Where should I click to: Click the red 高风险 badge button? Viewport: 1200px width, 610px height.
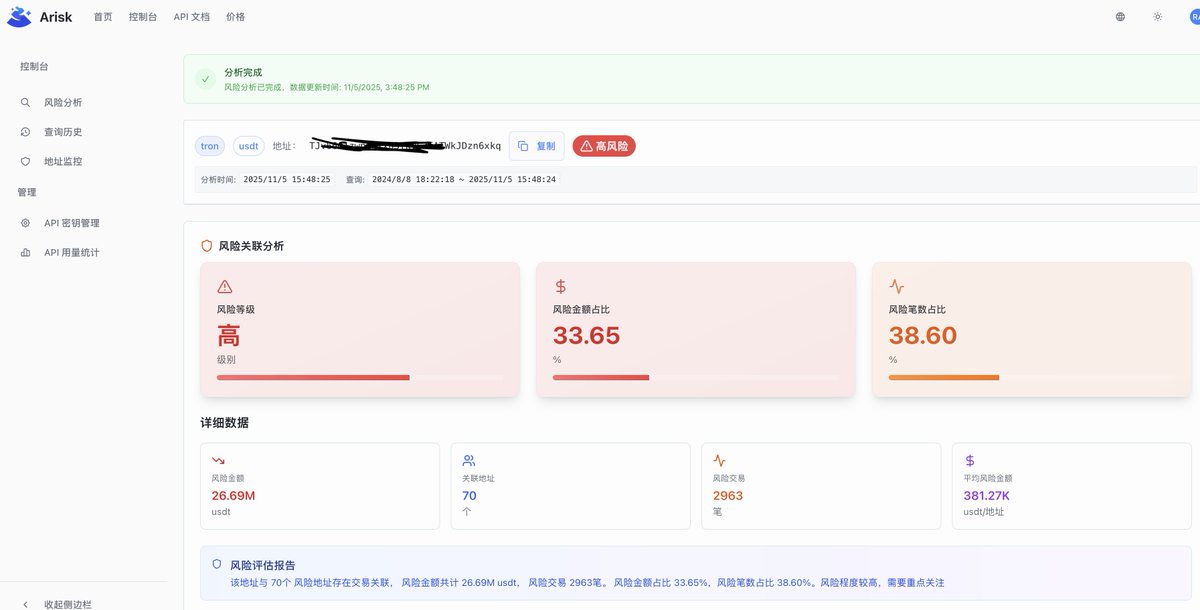[604, 145]
